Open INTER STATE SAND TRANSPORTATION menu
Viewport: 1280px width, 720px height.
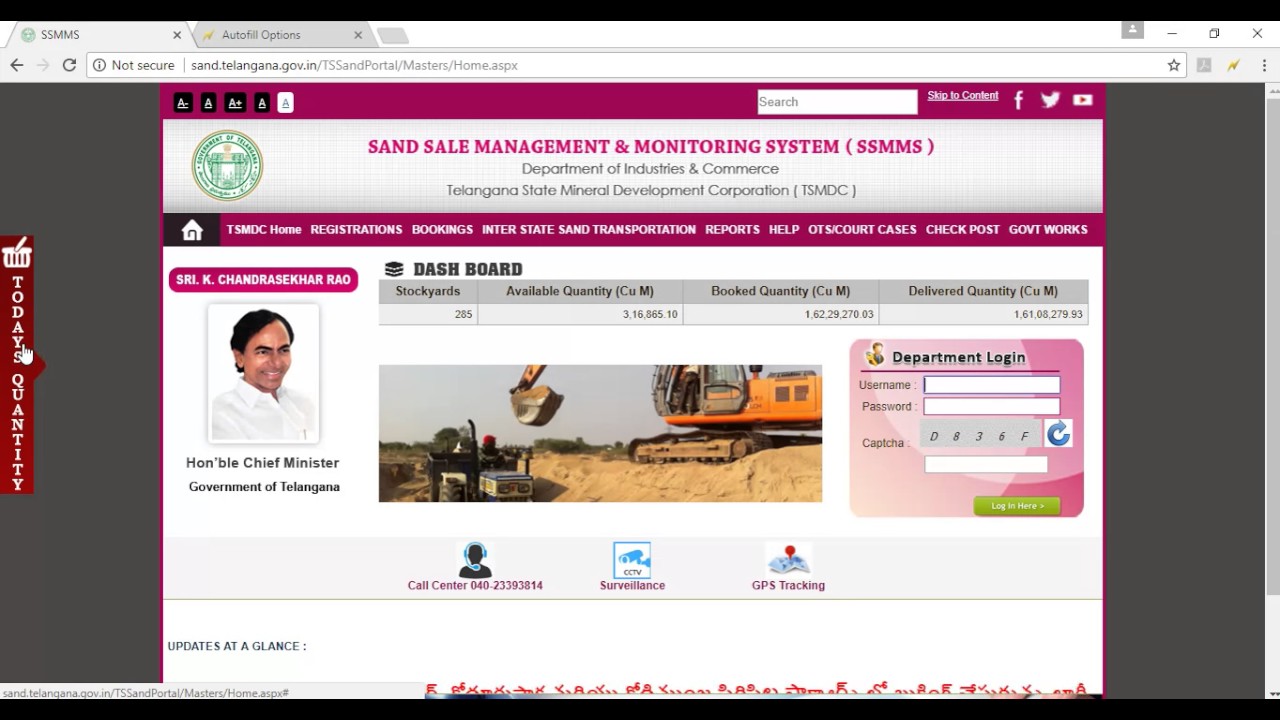[x=589, y=230]
